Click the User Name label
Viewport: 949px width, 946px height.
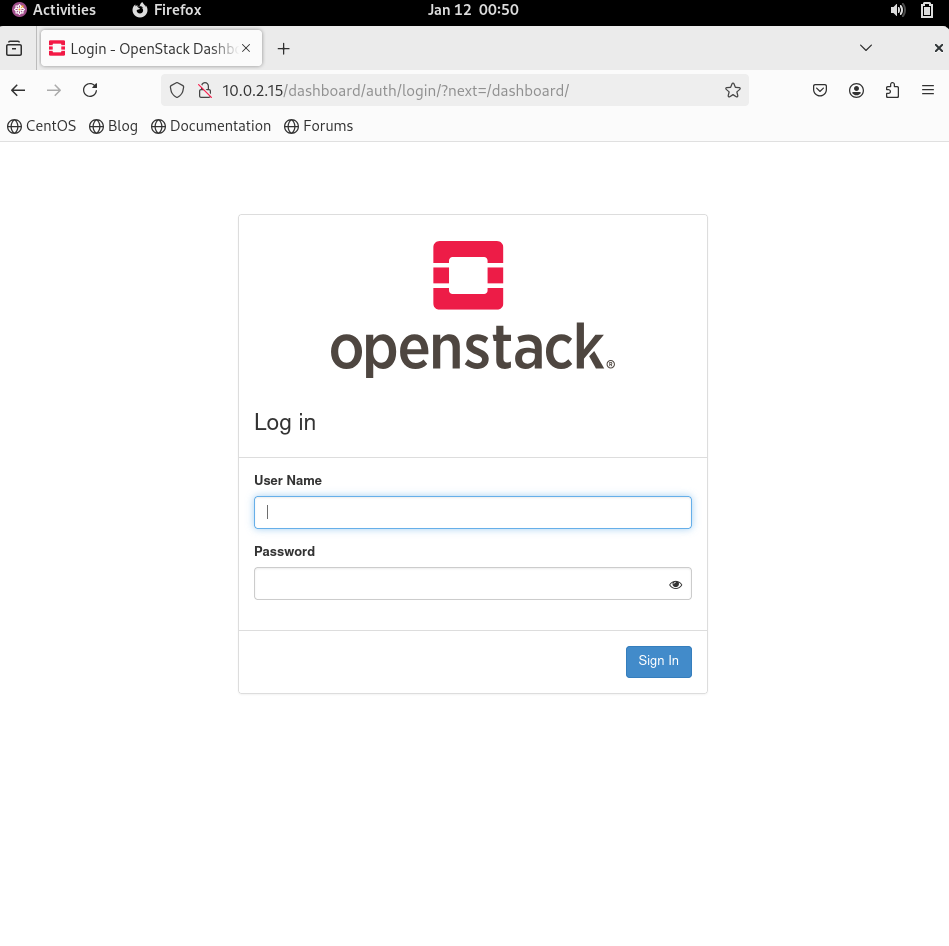point(287,480)
